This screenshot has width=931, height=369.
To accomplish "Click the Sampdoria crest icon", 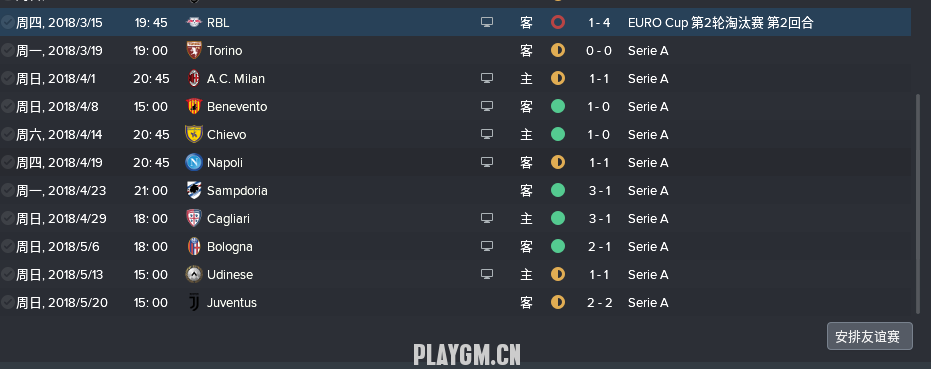I will point(194,190).
